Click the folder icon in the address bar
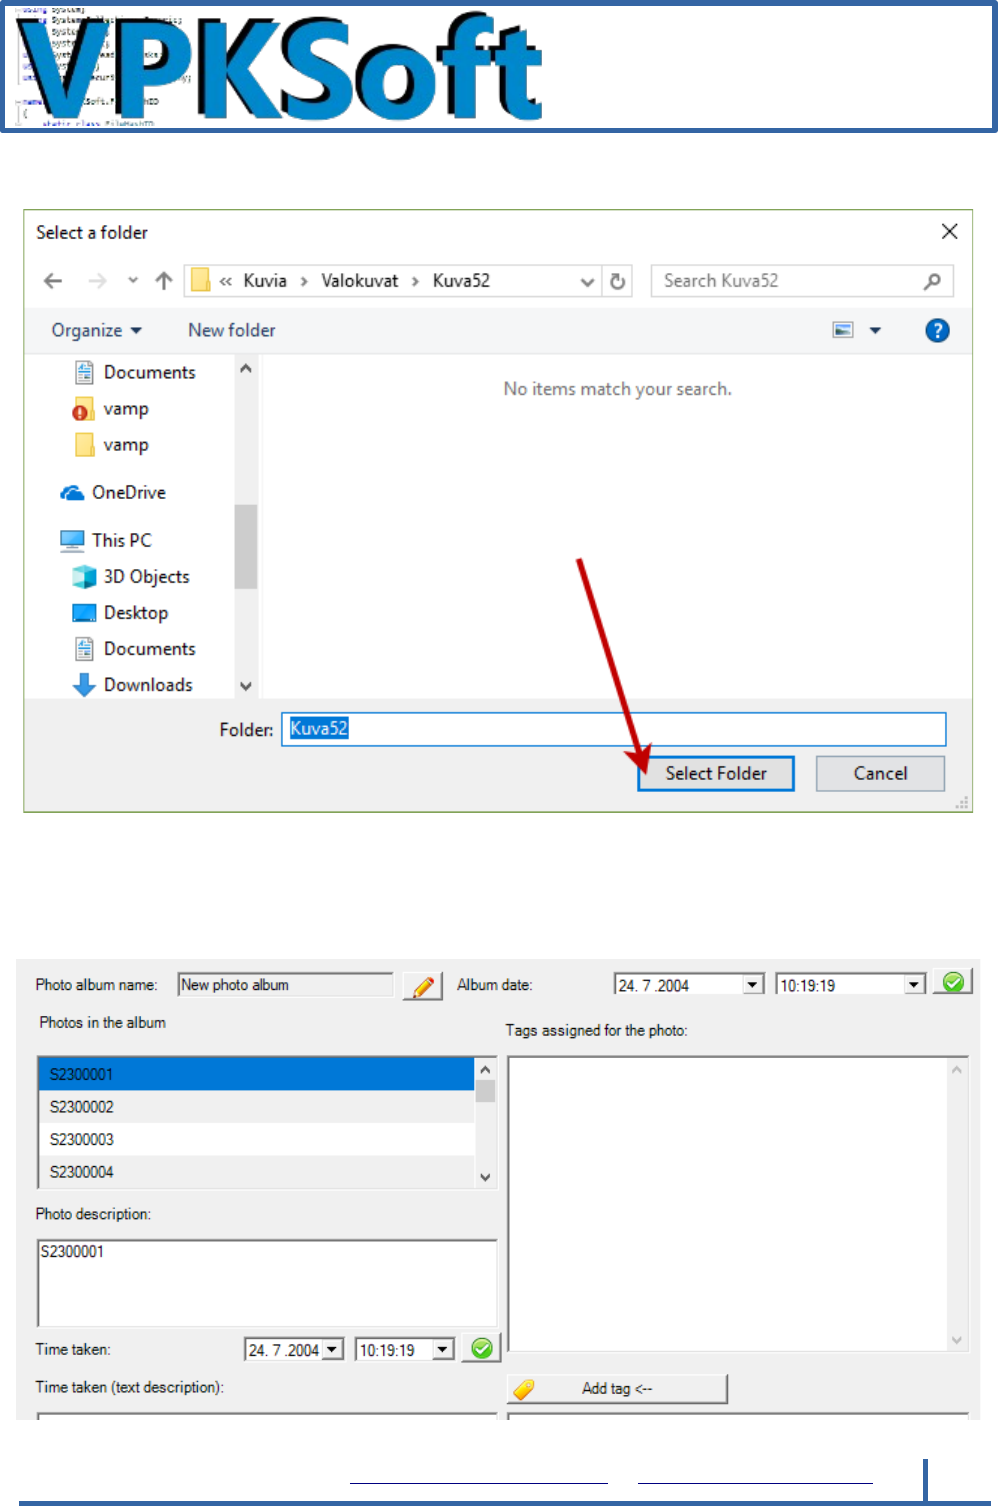The height and width of the screenshot is (1507, 998). 200,280
